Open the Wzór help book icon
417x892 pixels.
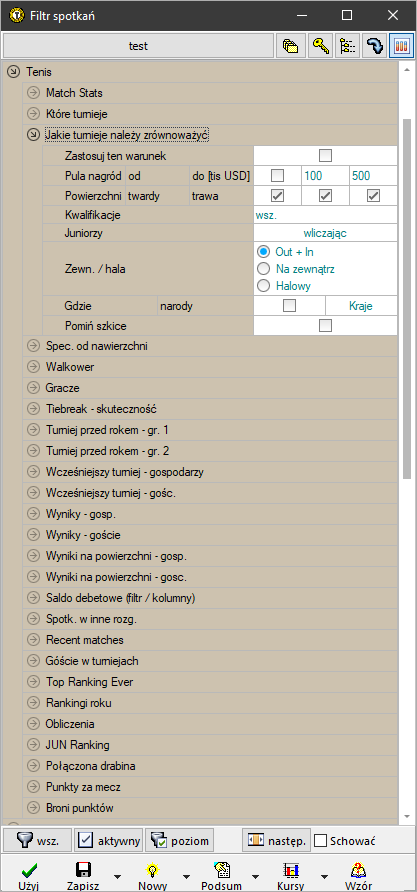pos(358,870)
